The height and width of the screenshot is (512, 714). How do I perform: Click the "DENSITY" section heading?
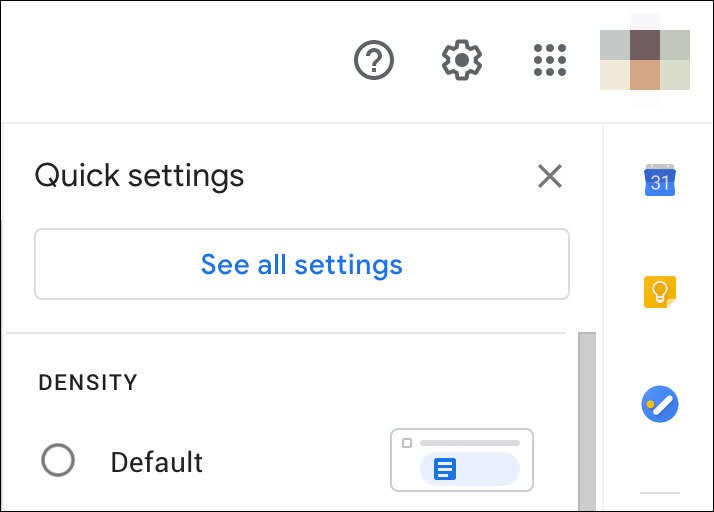[88, 382]
